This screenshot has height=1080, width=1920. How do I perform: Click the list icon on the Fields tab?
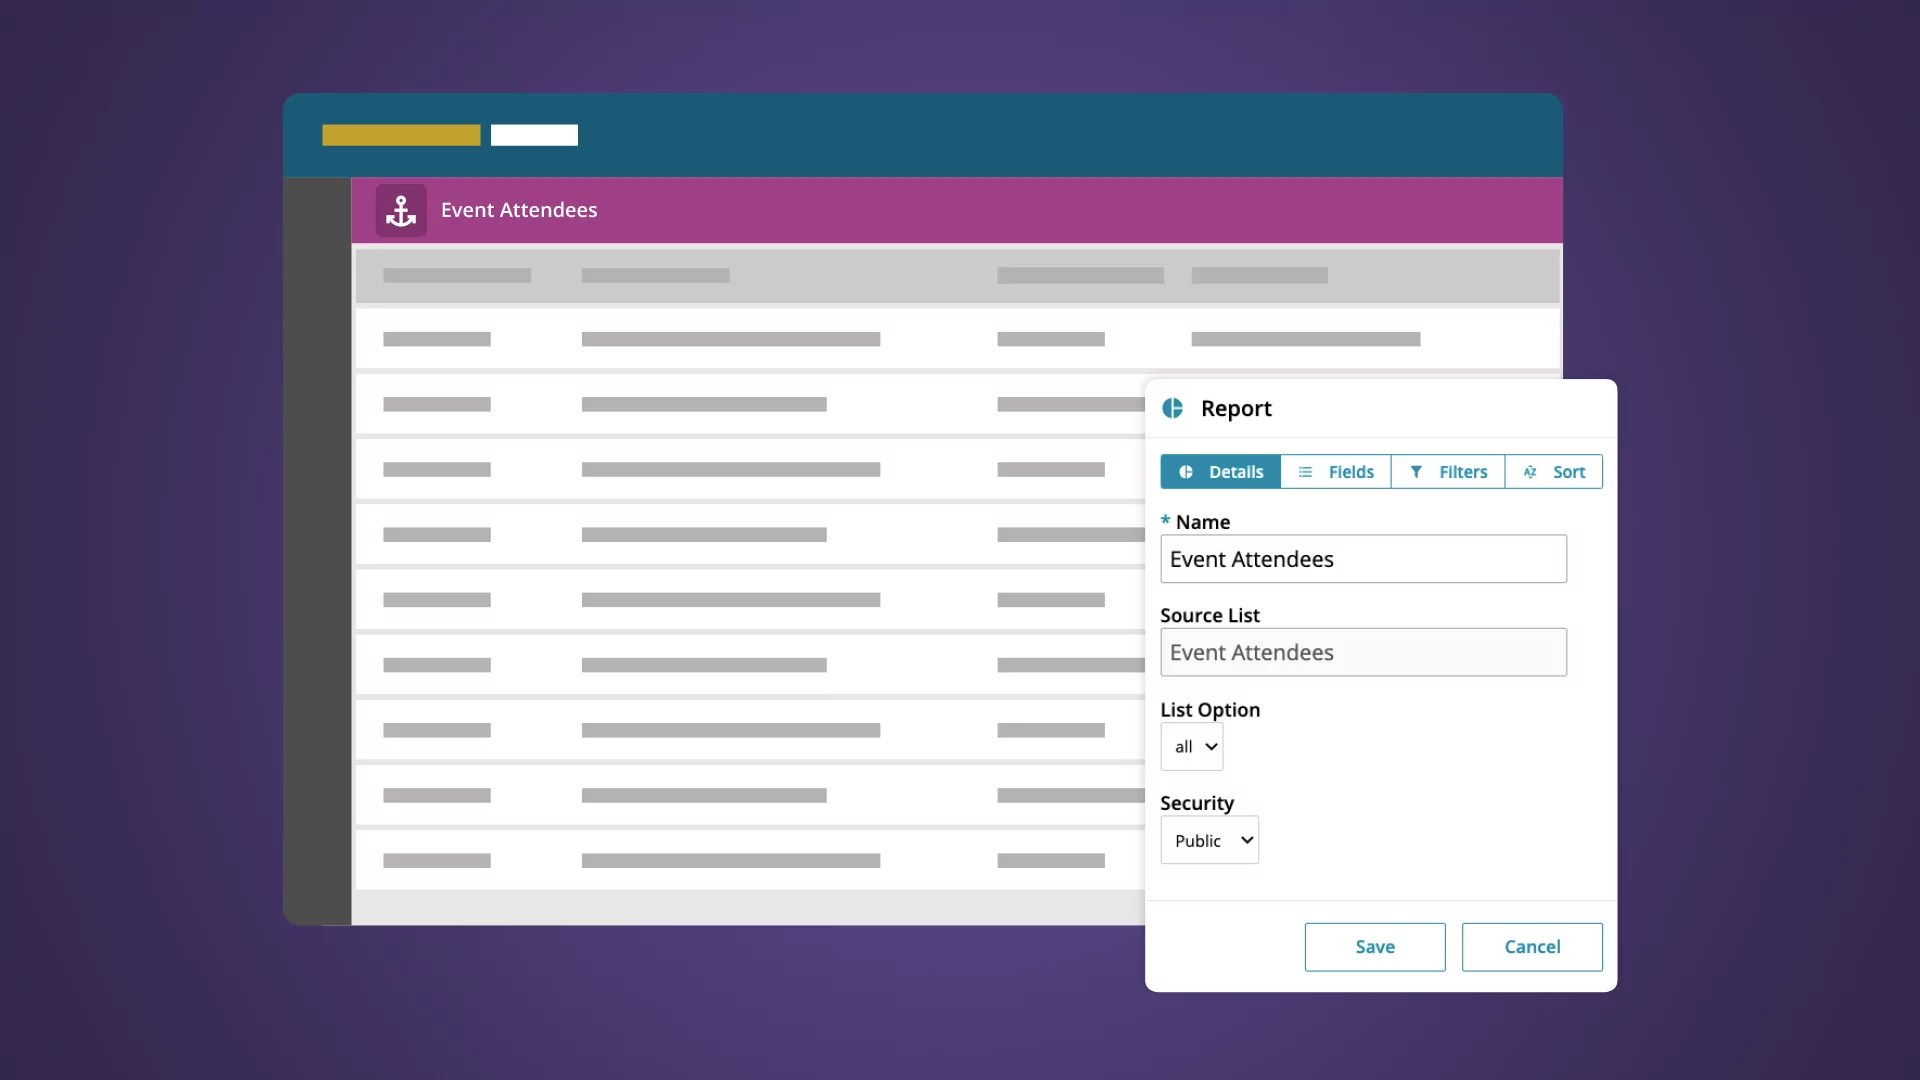1306,471
